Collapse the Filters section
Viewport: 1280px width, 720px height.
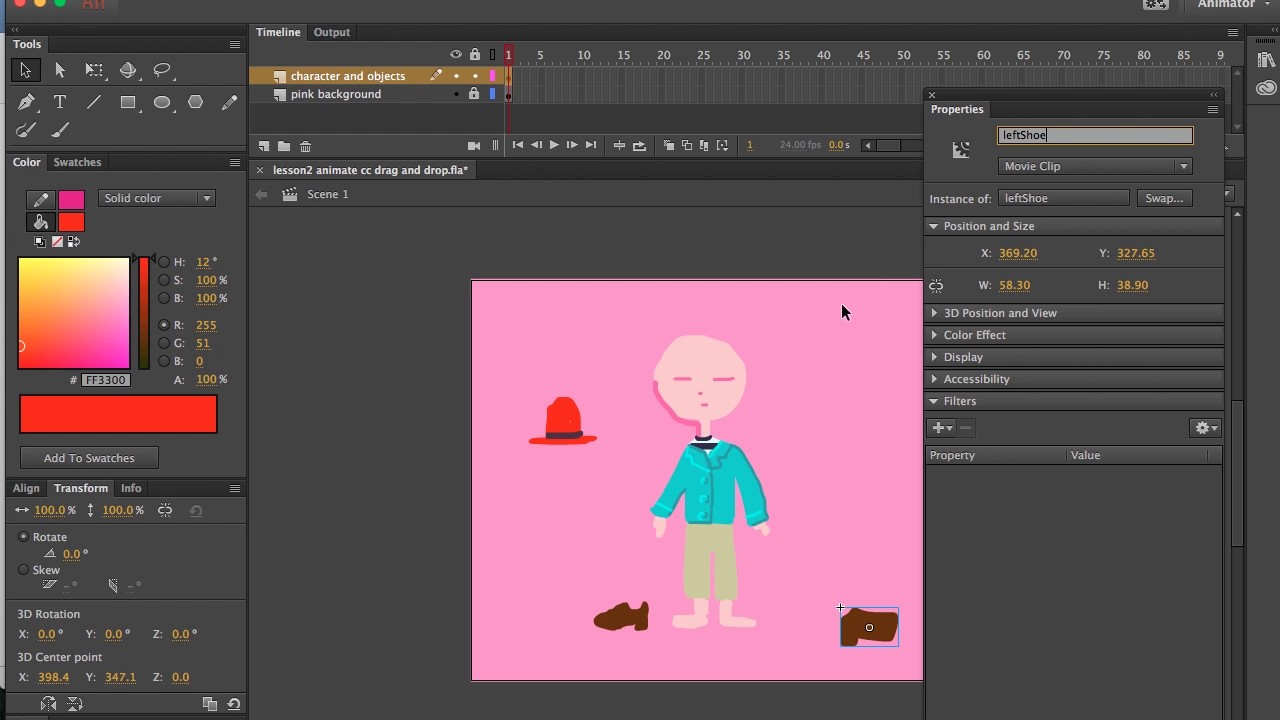tap(934, 401)
